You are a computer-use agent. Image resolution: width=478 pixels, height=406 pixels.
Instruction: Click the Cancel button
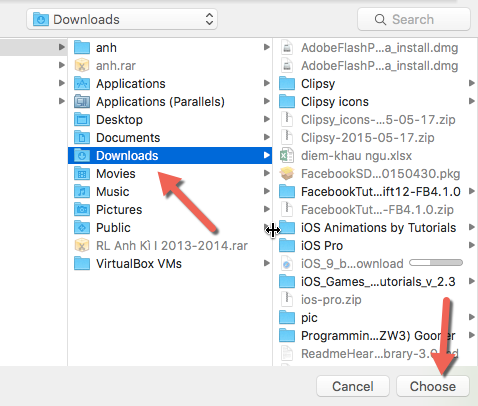(x=353, y=386)
